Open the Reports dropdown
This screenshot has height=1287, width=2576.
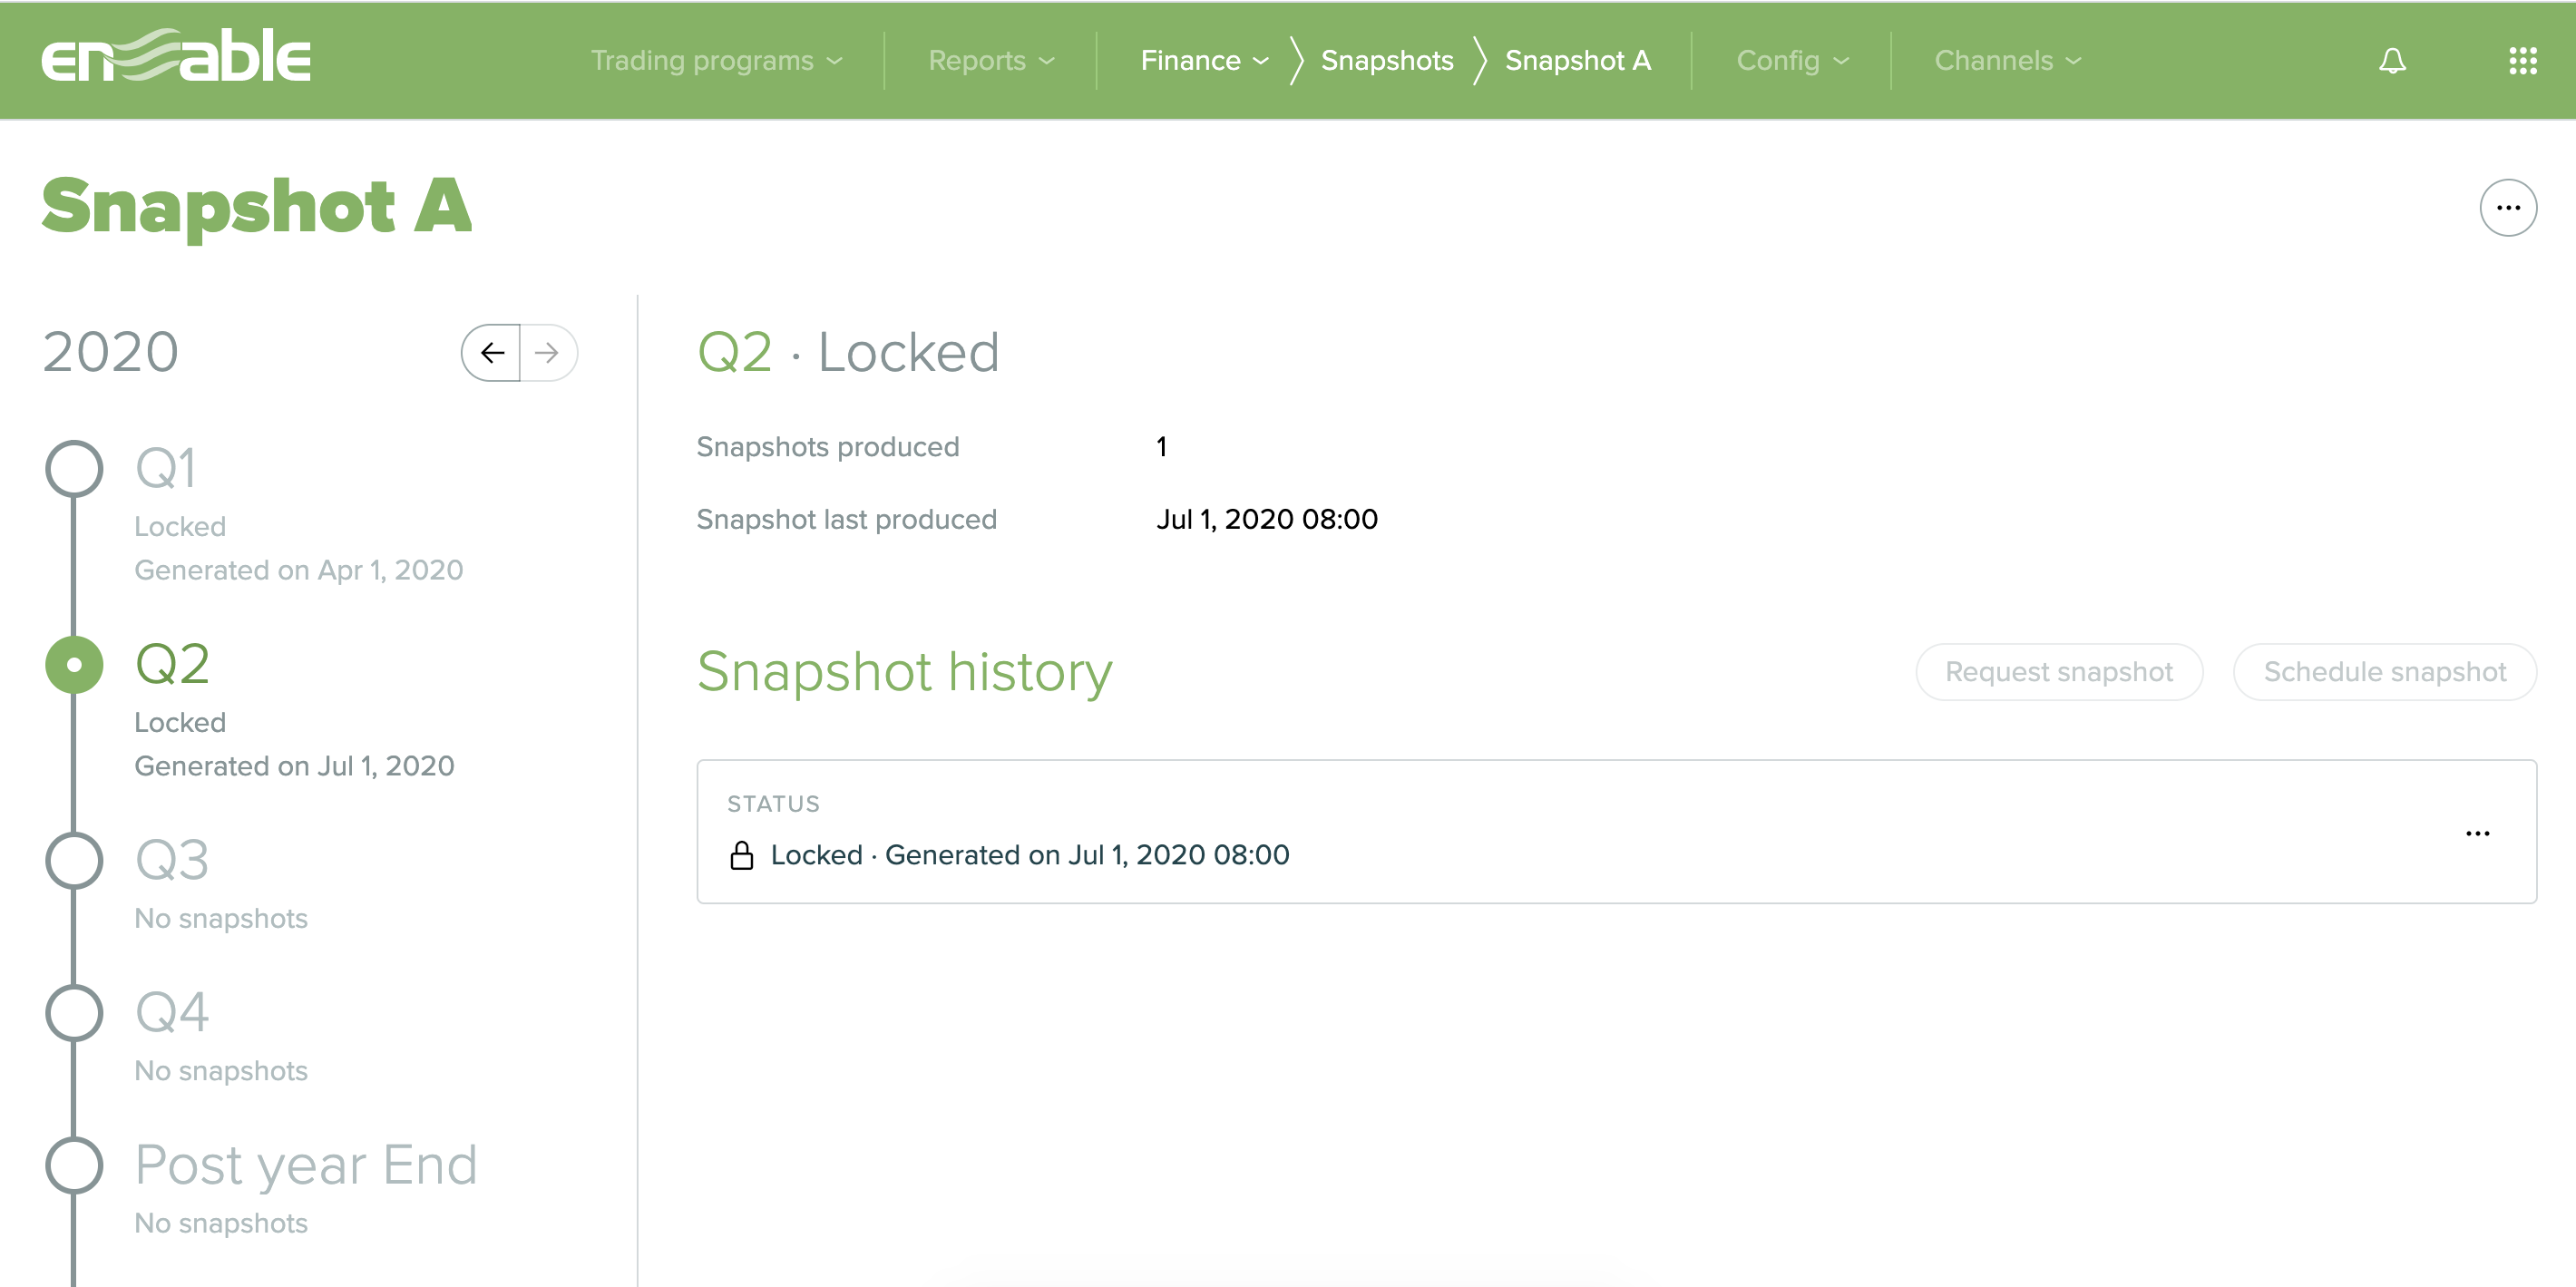(990, 60)
